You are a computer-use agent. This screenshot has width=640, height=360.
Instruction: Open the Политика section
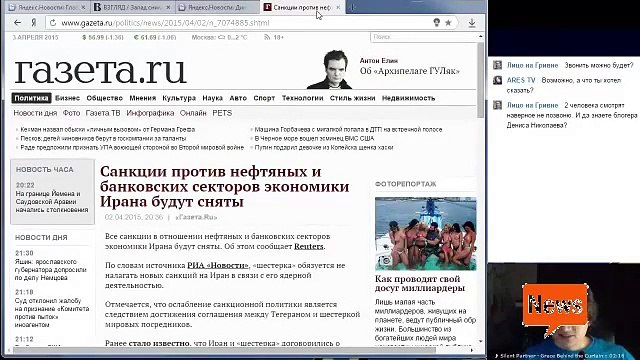point(31,98)
